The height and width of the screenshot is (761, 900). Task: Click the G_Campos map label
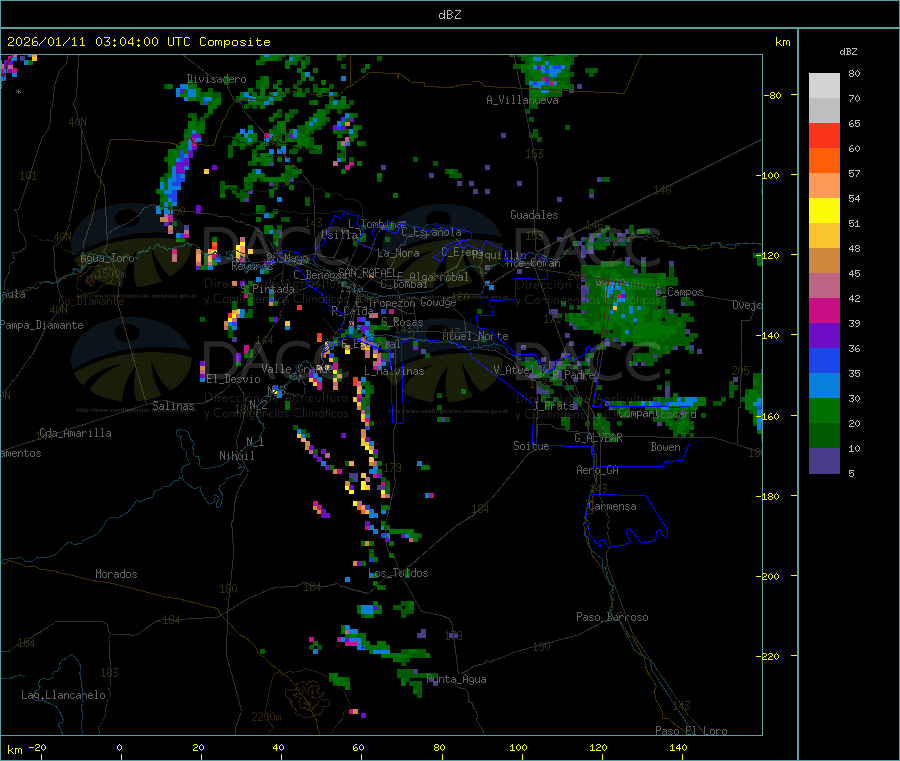[679, 292]
